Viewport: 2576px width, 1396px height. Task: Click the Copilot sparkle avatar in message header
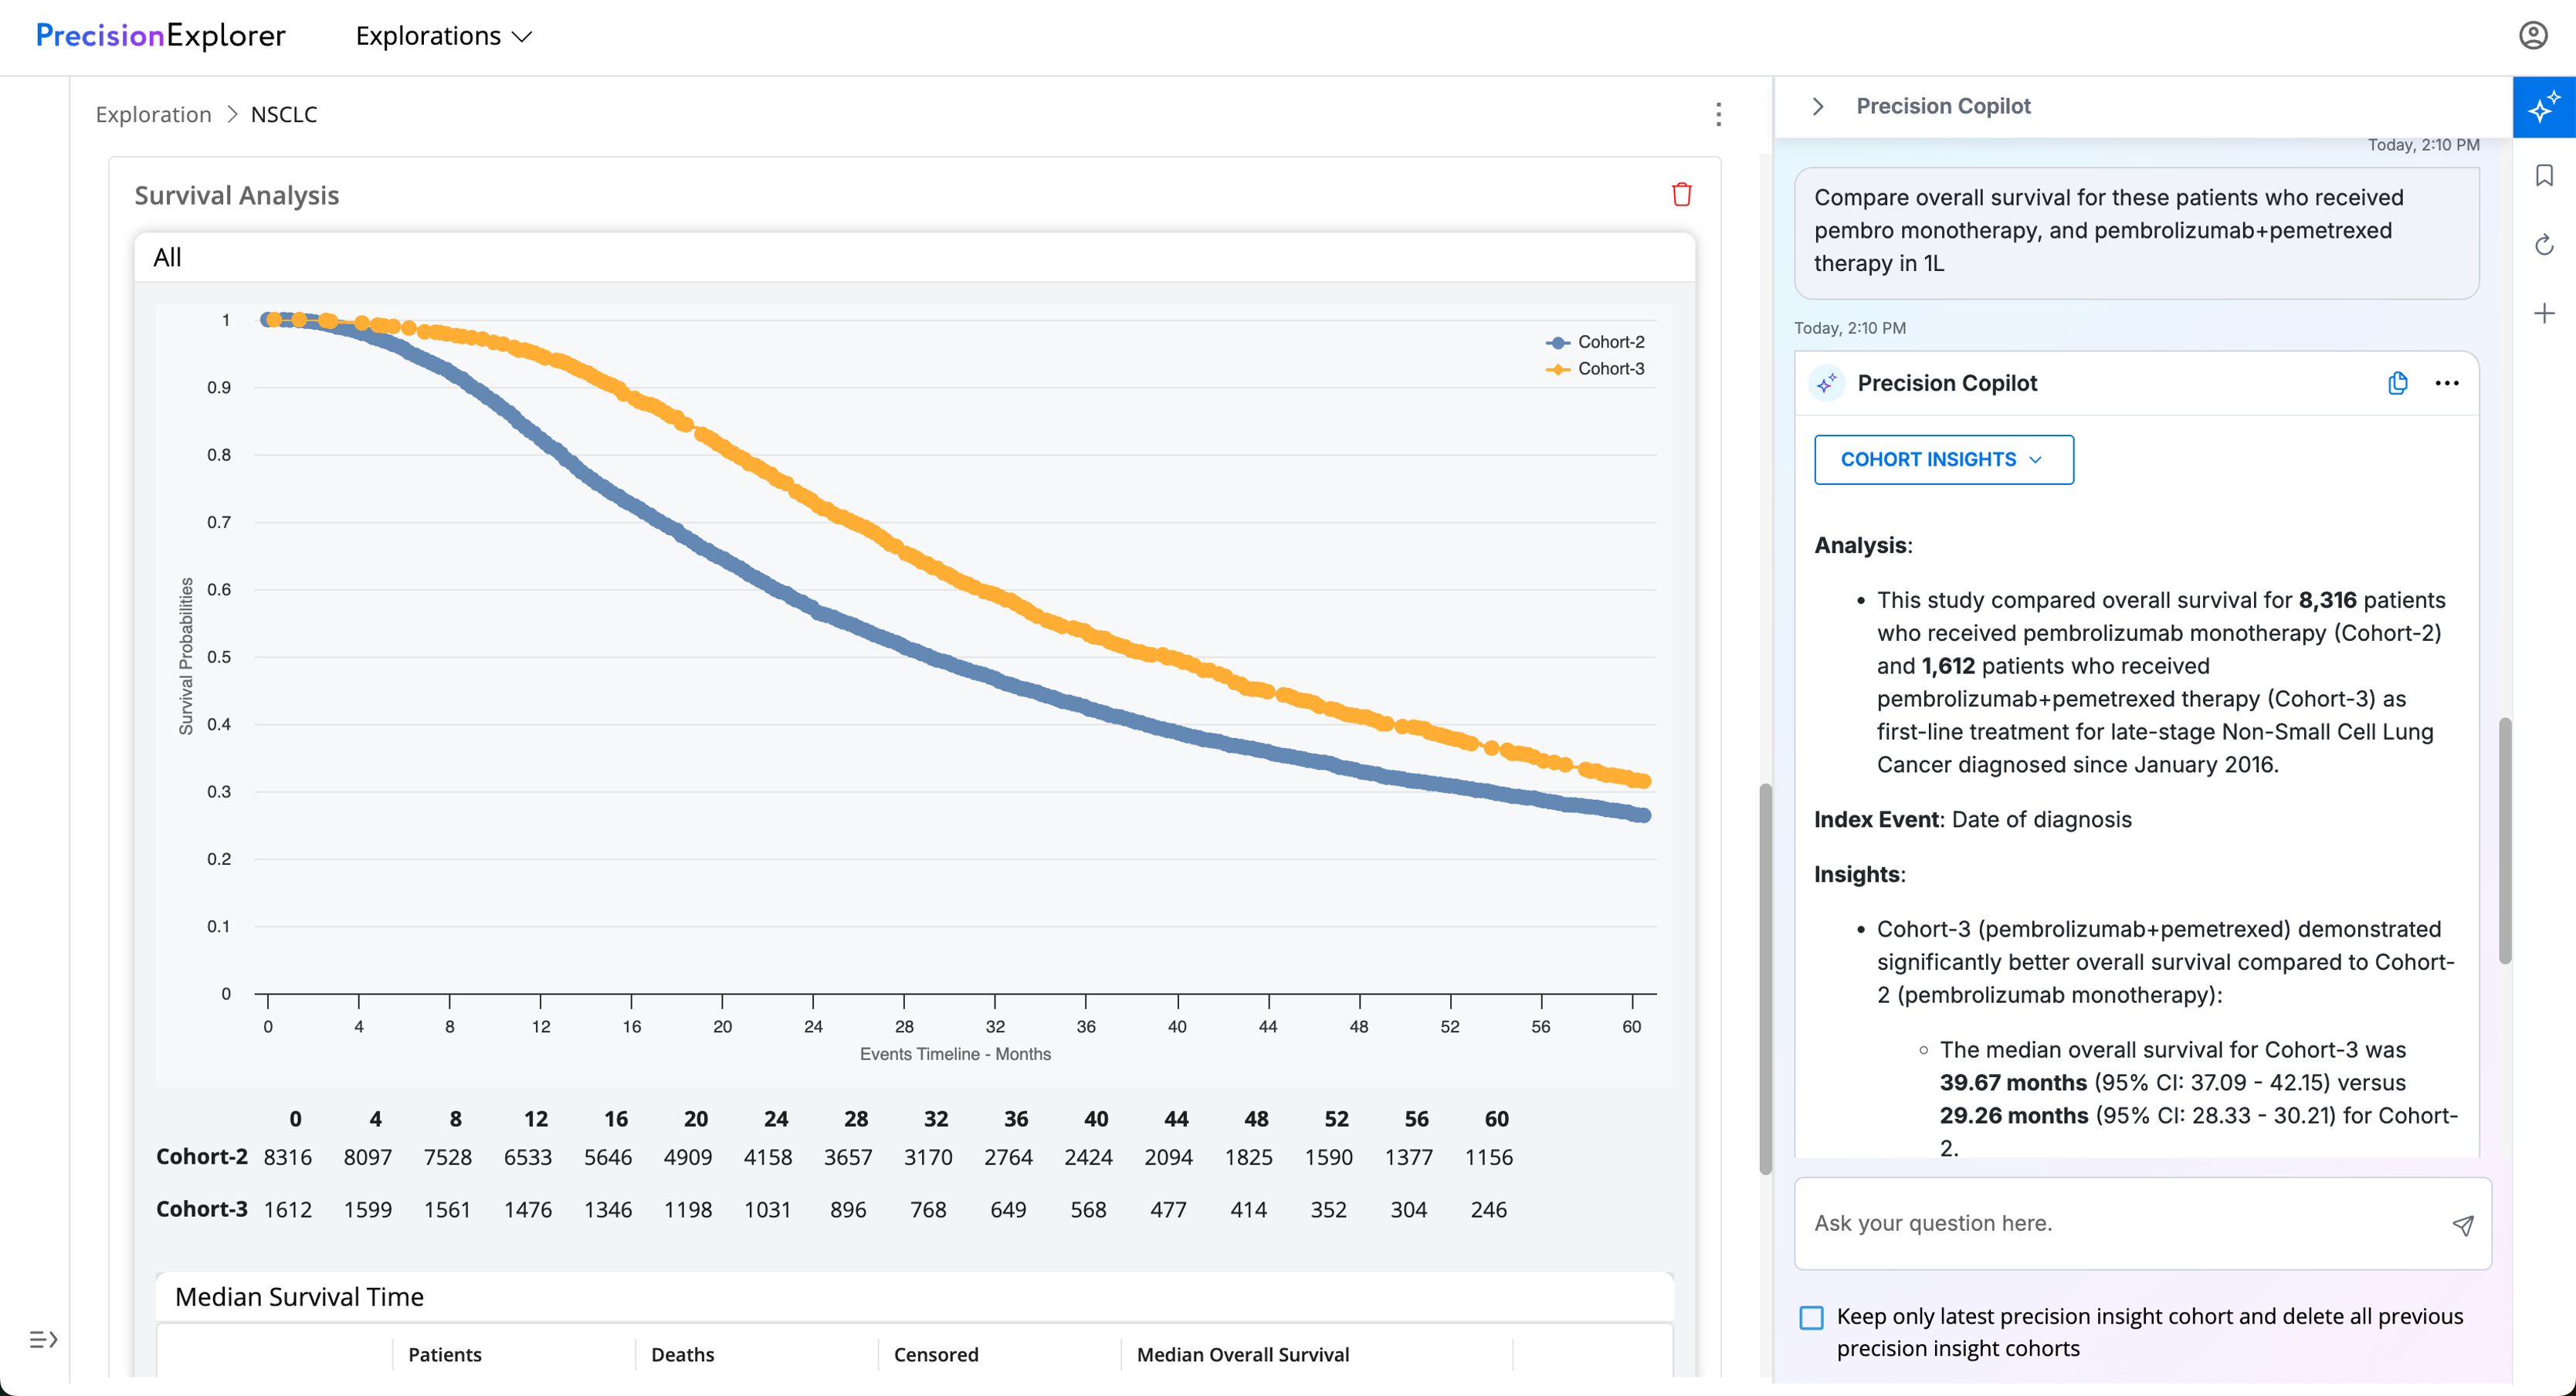pyautogui.click(x=1827, y=383)
